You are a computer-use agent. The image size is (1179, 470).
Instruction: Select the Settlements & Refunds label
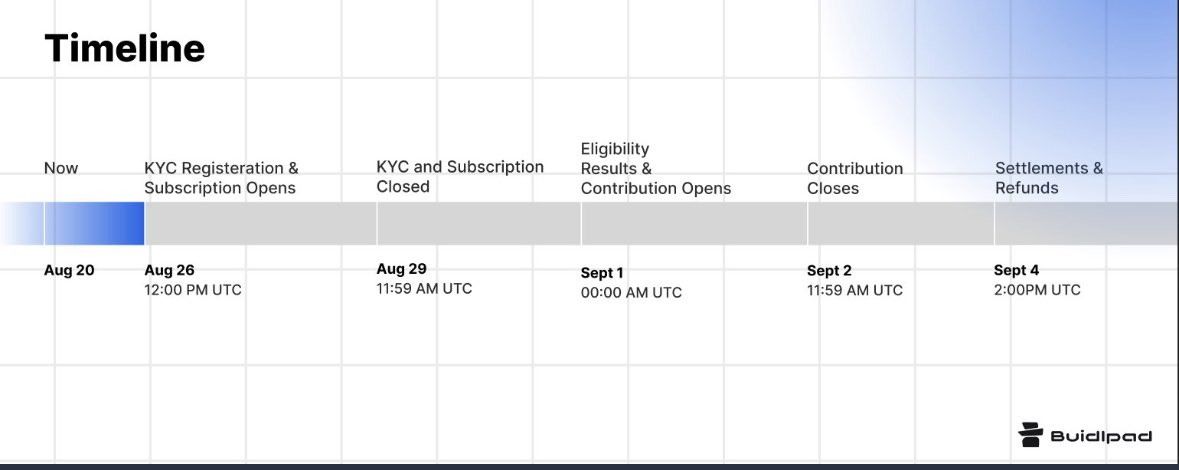1049,177
